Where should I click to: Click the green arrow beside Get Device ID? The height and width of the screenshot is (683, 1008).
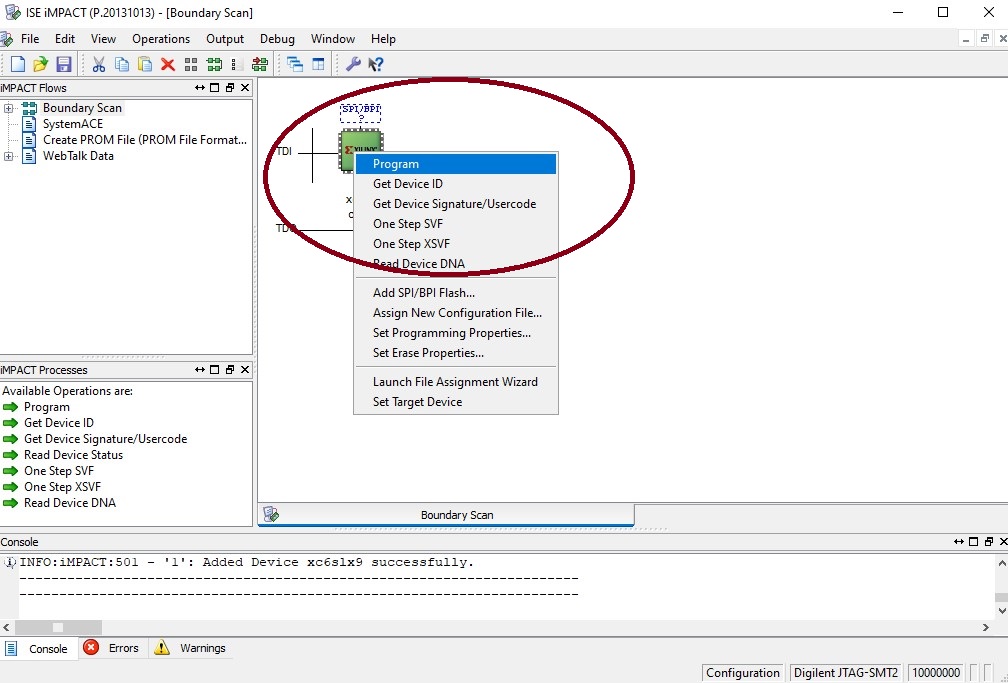(x=10, y=423)
